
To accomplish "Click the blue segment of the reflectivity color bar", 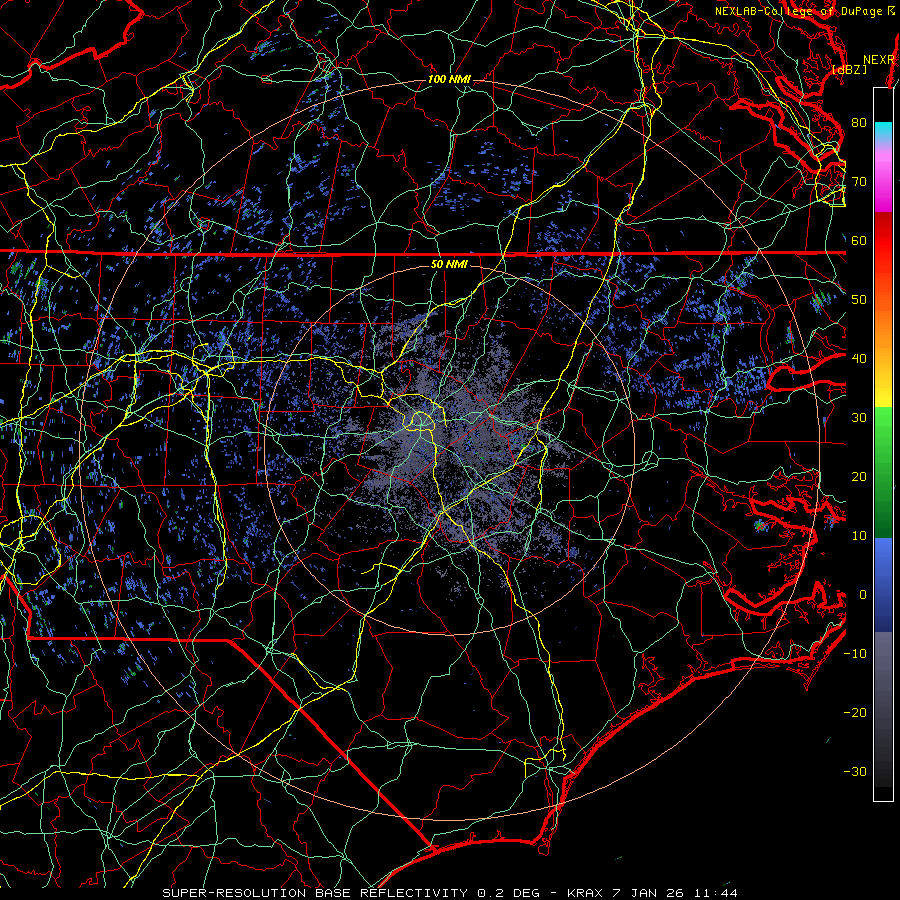I will (x=883, y=585).
